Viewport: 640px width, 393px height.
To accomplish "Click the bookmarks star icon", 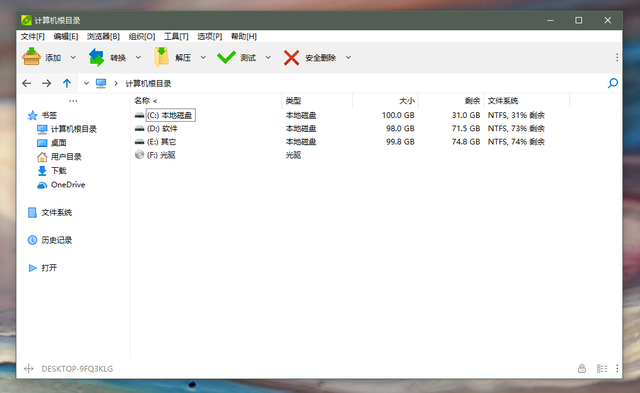I will point(32,115).
